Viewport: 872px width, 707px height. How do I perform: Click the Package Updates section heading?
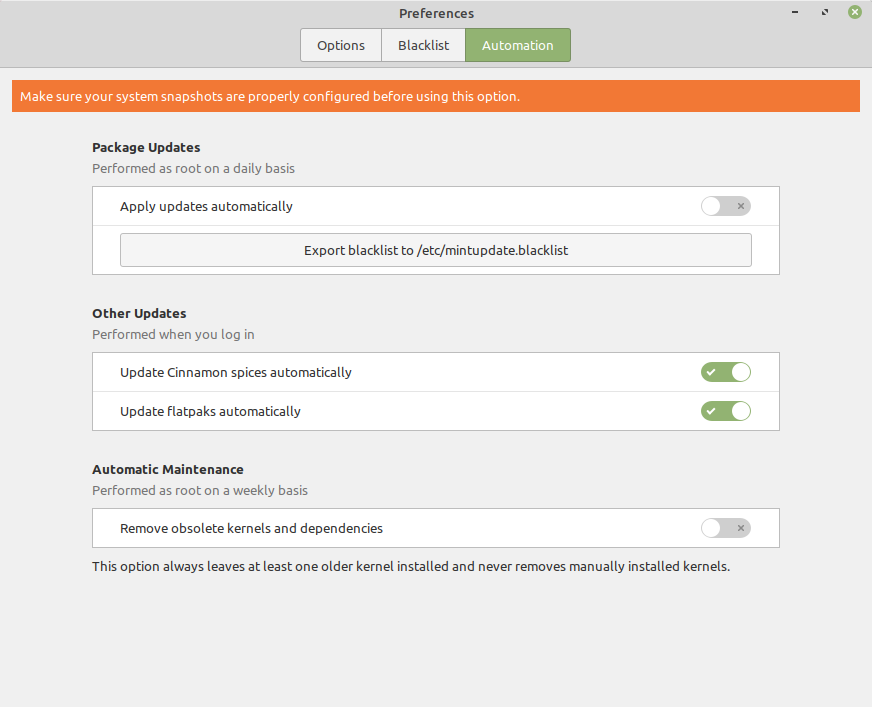pyautogui.click(x=146, y=147)
